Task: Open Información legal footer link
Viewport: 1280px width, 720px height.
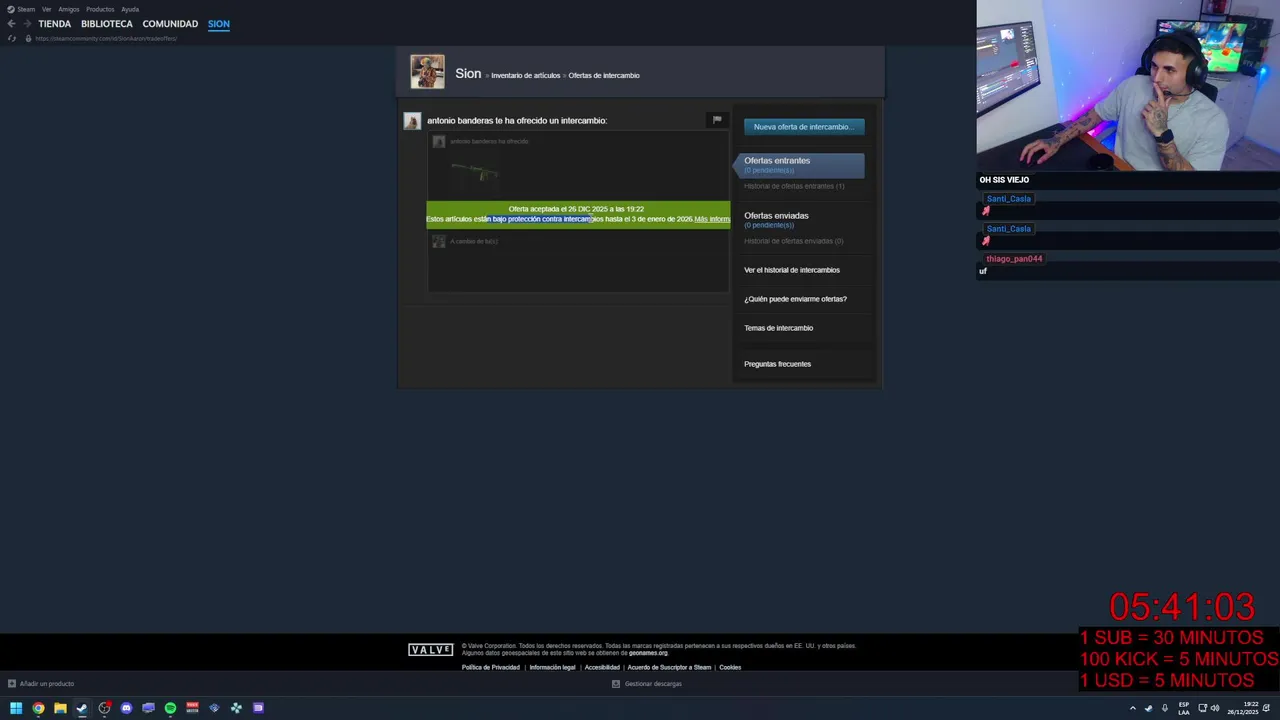Action: pyautogui.click(x=552, y=667)
